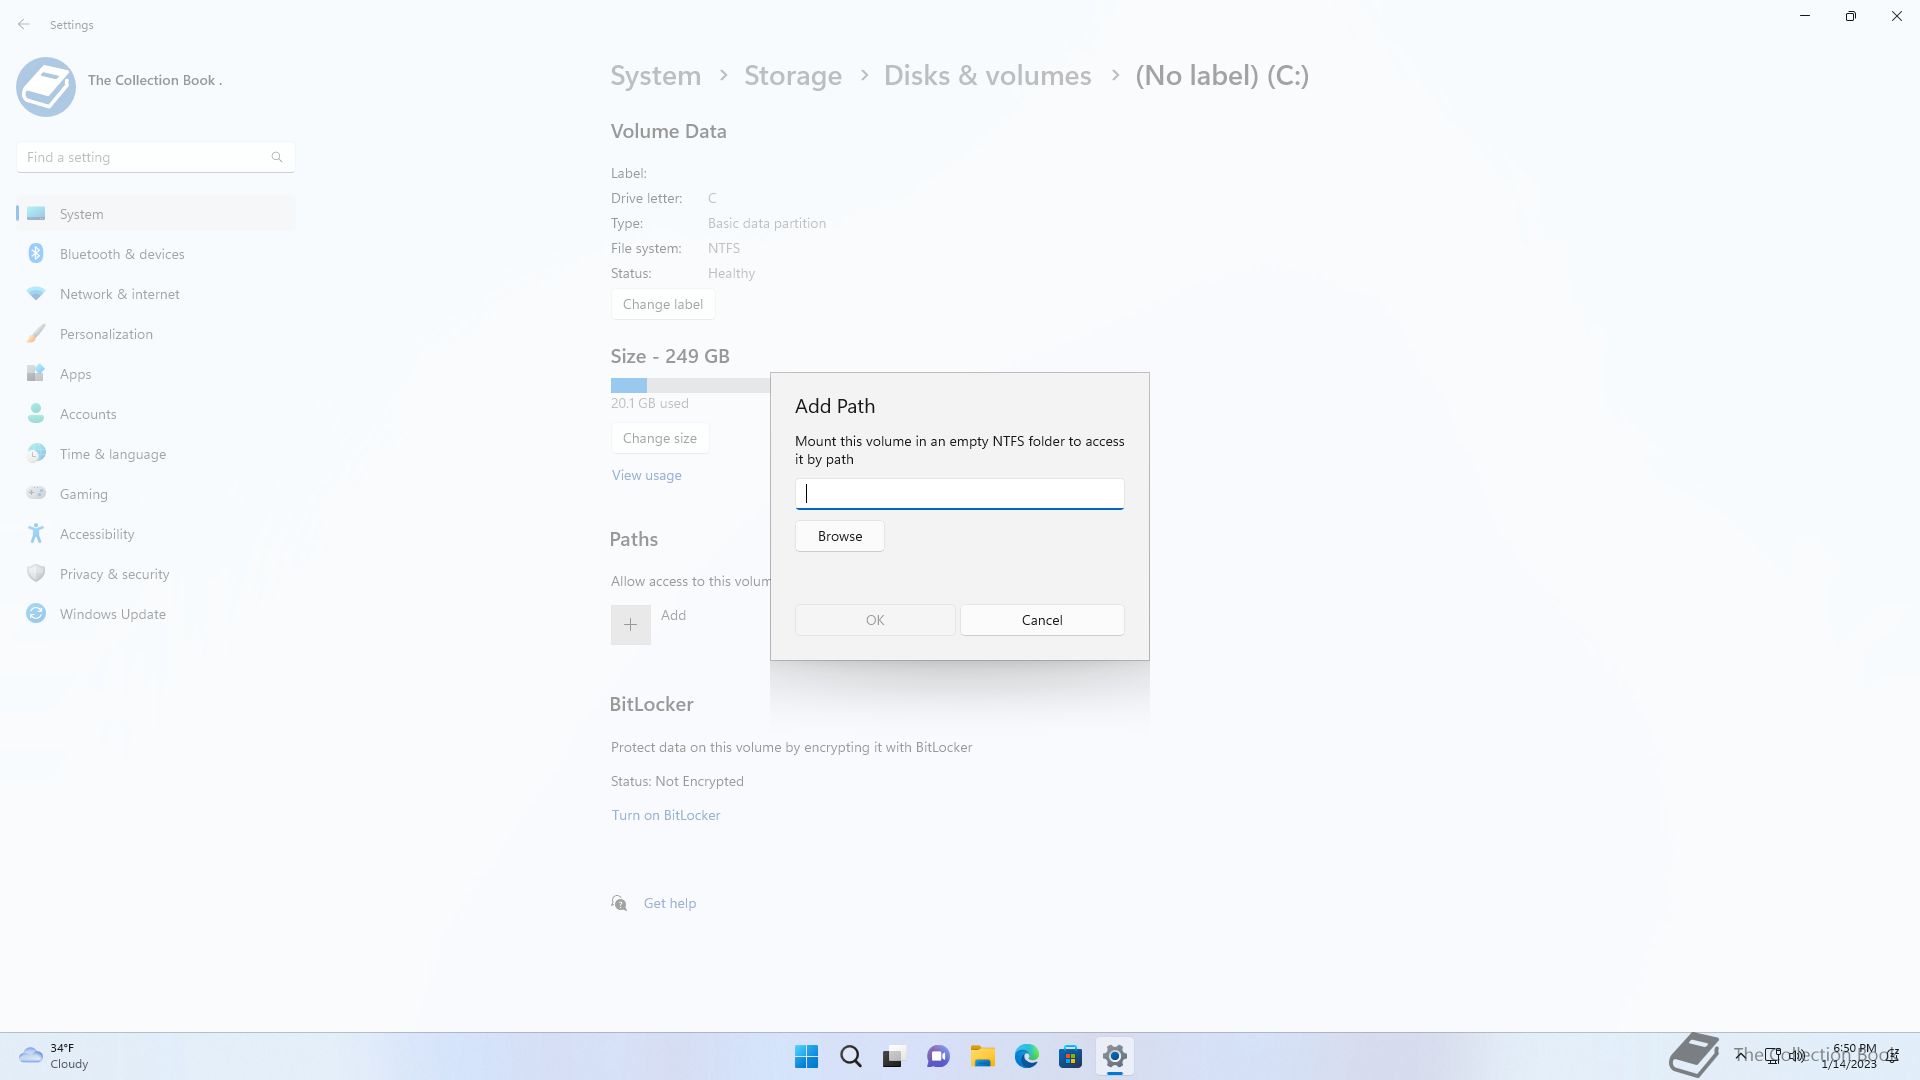Open File Explorer from the taskbar
Image resolution: width=1920 pixels, height=1080 pixels.
982,1056
